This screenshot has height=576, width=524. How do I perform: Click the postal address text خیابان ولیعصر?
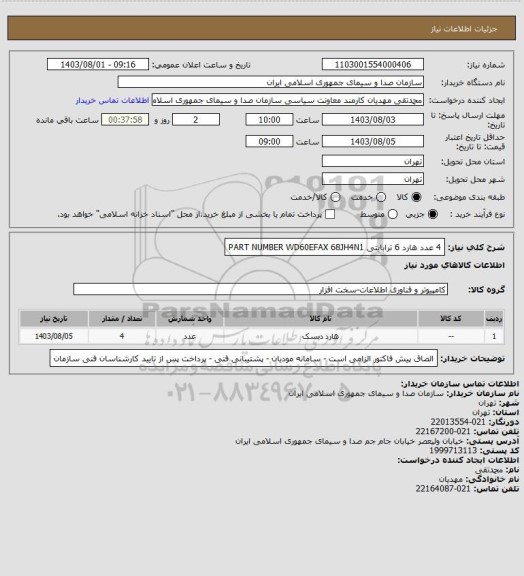click(349, 441)
